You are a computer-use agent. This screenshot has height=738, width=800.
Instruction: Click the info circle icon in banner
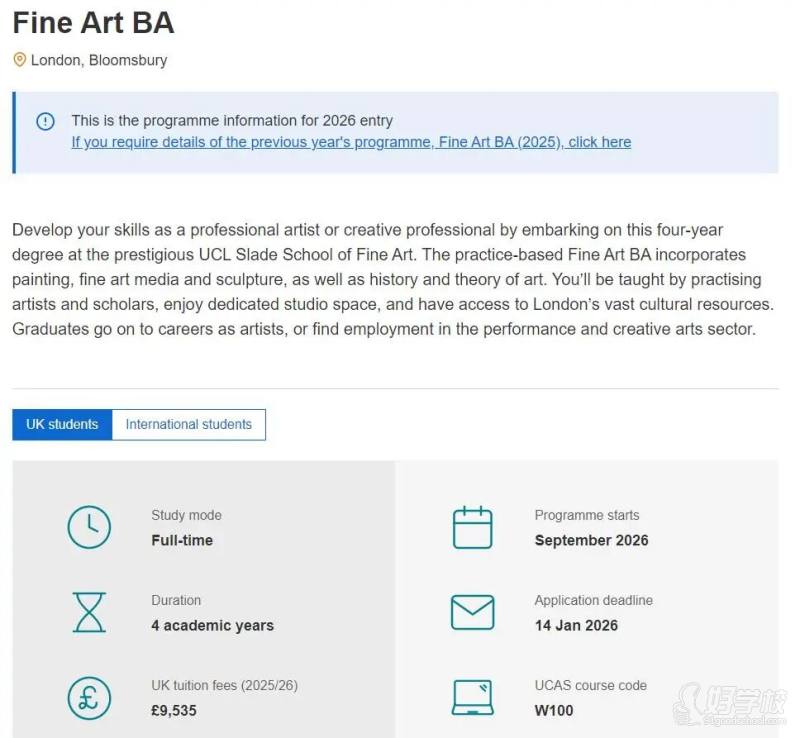coord(45,122)
